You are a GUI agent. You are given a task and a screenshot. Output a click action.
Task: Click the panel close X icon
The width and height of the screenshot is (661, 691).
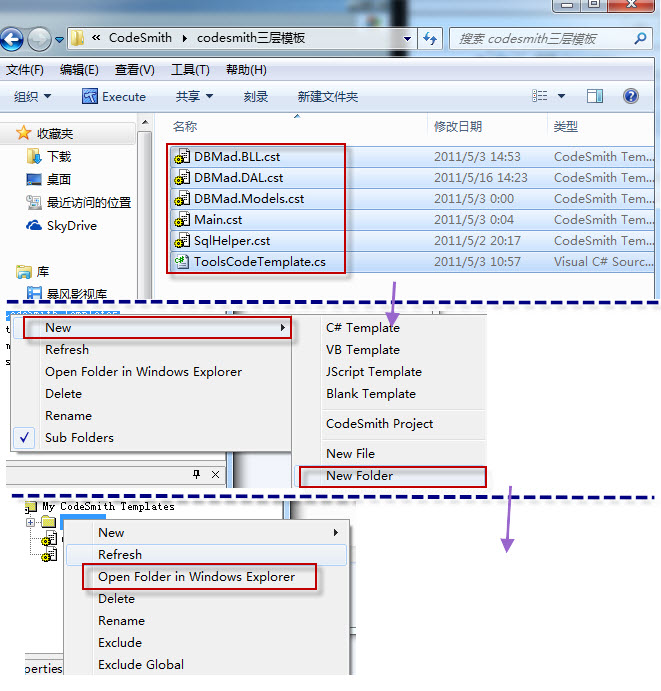[x=215, y=475]
